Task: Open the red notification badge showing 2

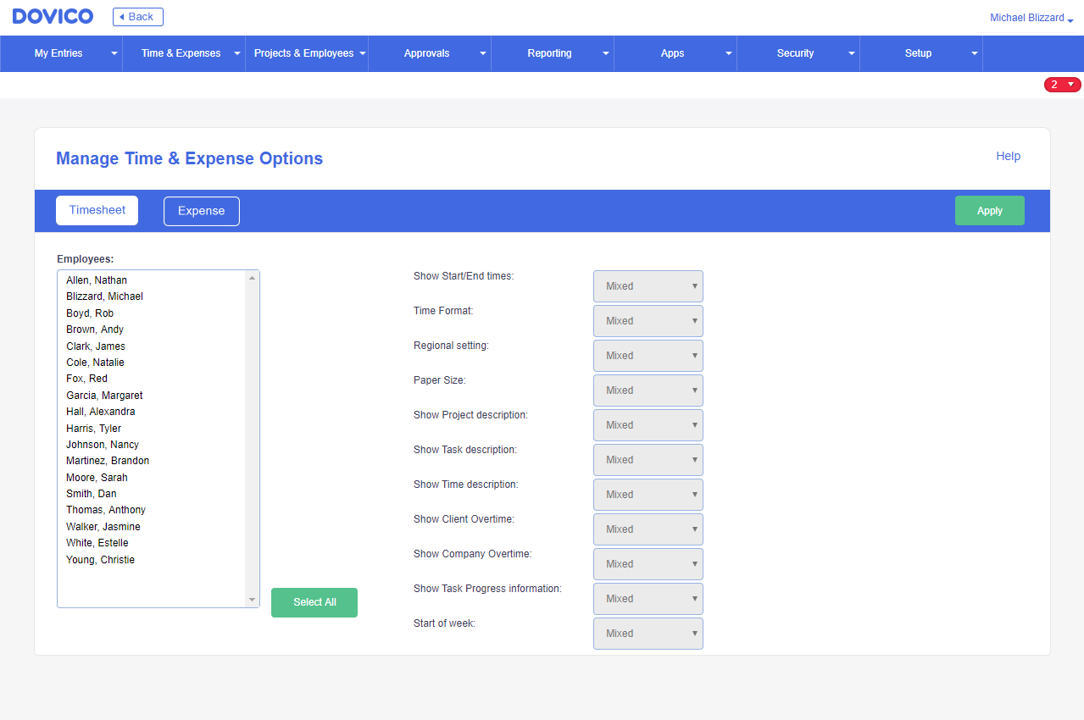Action: 1061,84
